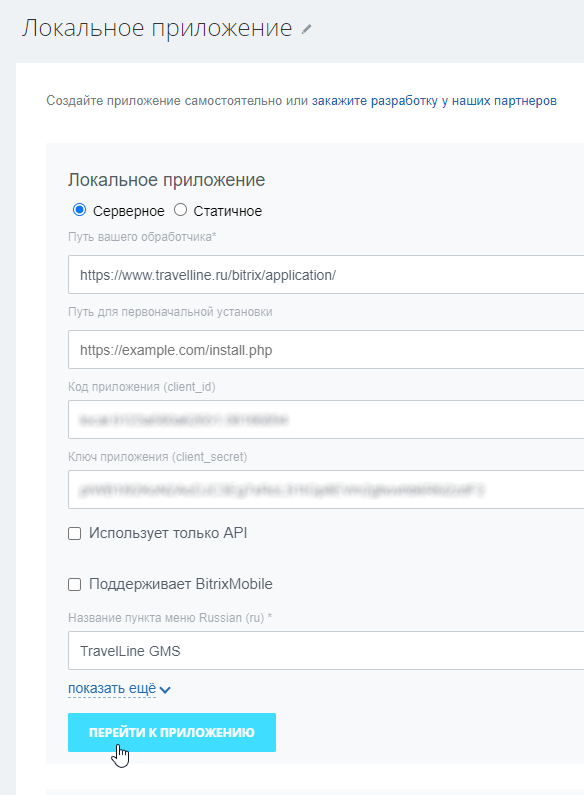
Task: Click the pencil edit icon beside the title
Action: [306, 29]
